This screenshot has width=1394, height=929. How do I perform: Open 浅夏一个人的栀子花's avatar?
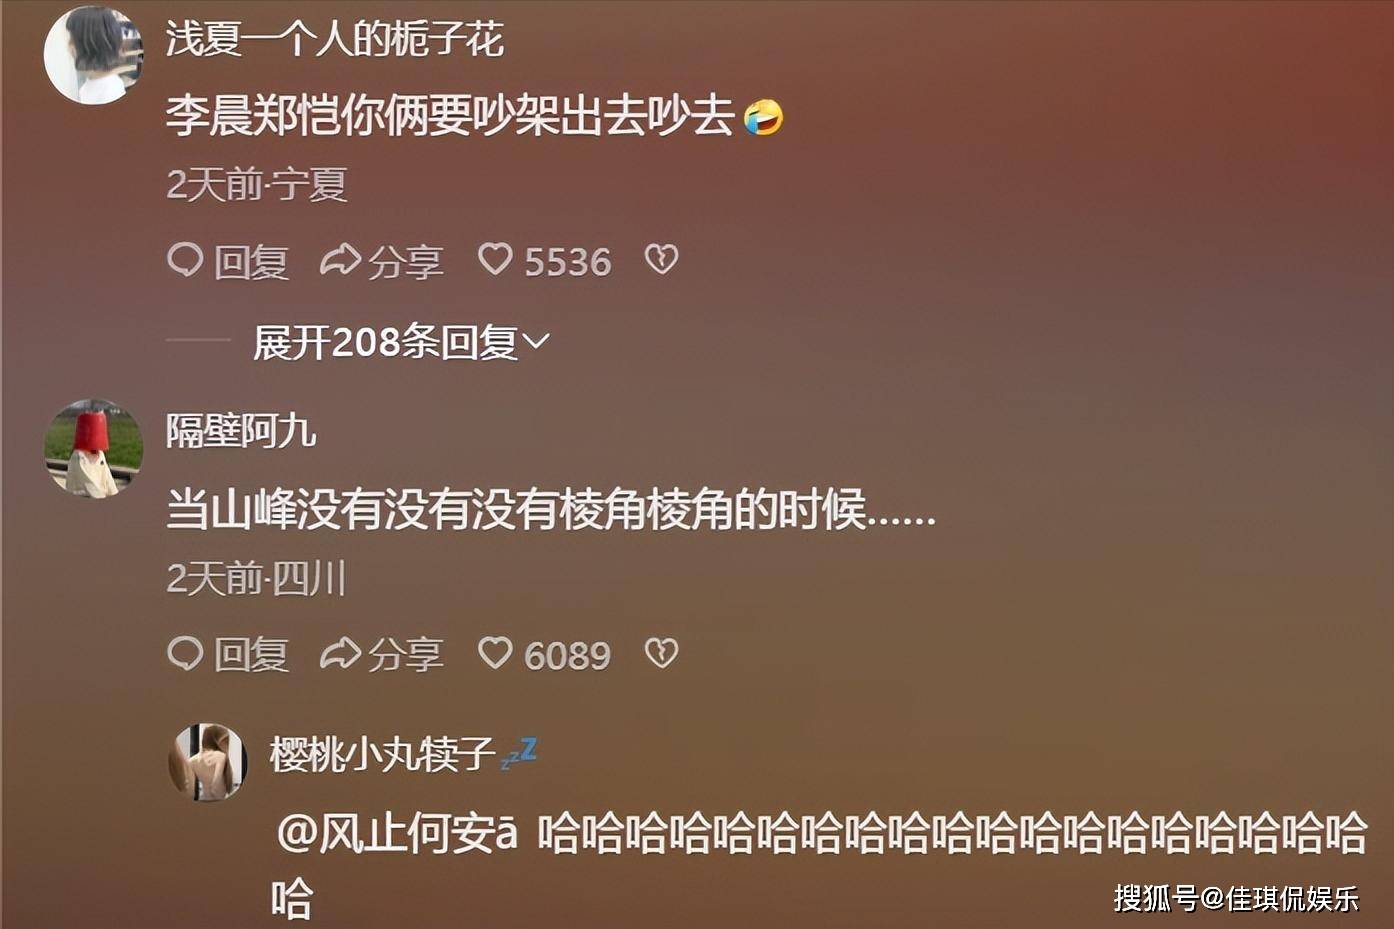[x=93, y=54]
